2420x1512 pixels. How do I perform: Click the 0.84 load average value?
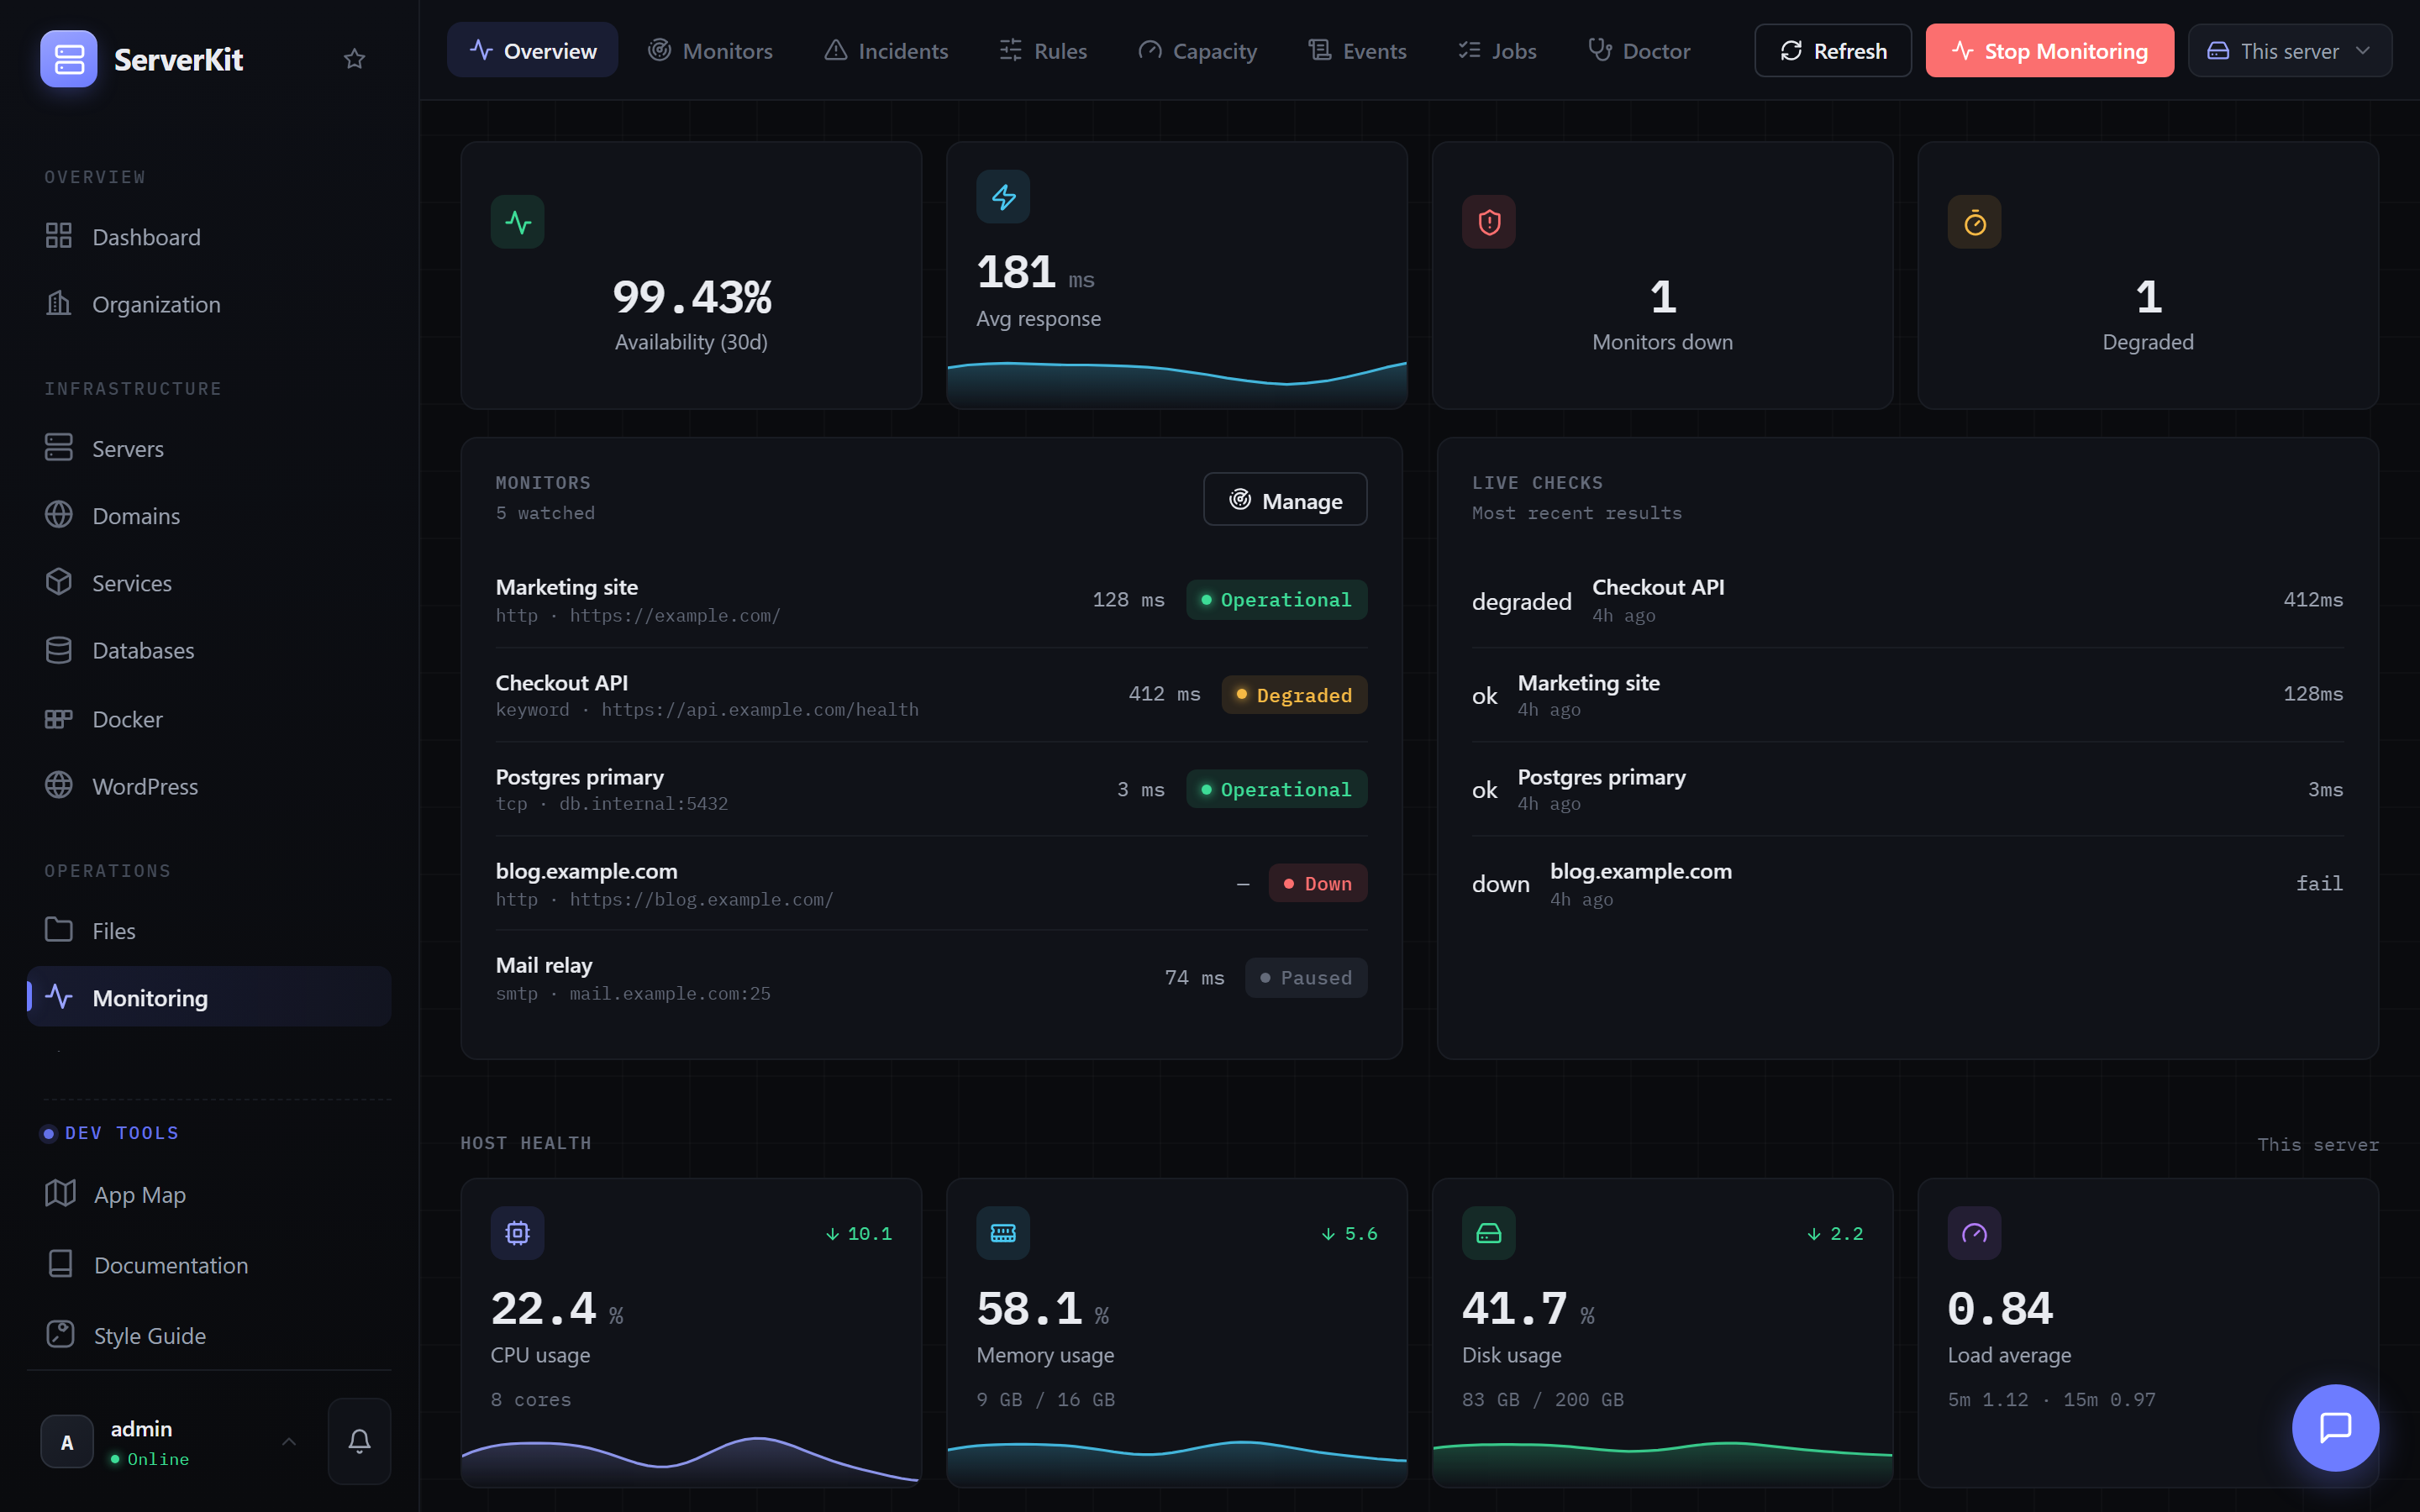point(2000,1309)
